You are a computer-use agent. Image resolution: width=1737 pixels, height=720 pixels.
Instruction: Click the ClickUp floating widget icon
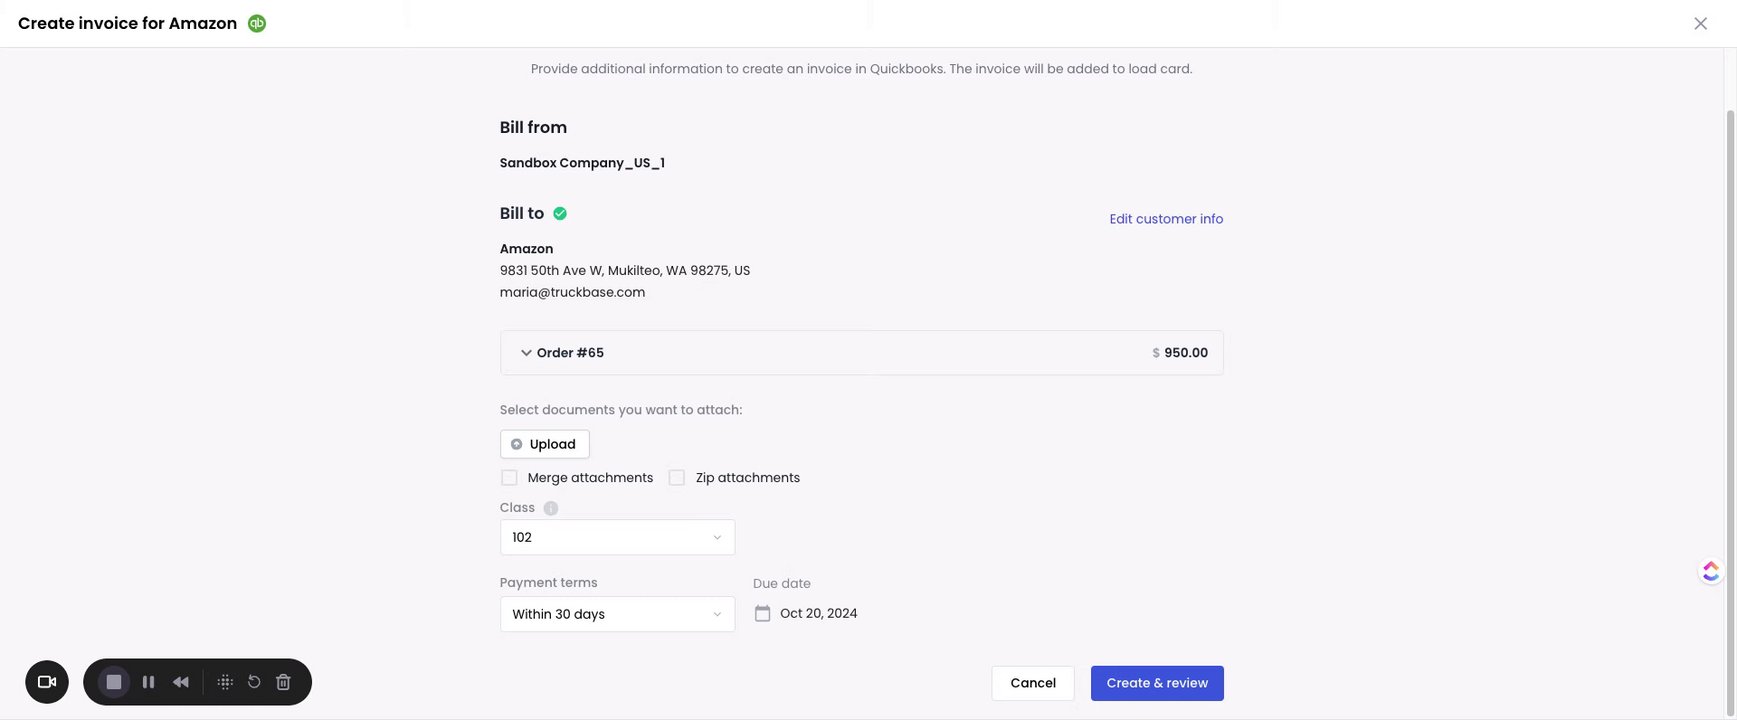point(1711,571)
